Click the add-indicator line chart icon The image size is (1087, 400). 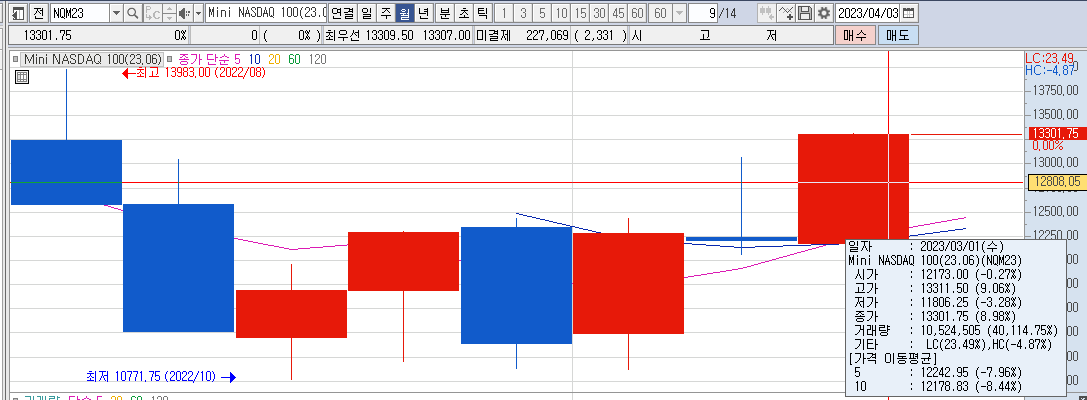tap(785, 13)
